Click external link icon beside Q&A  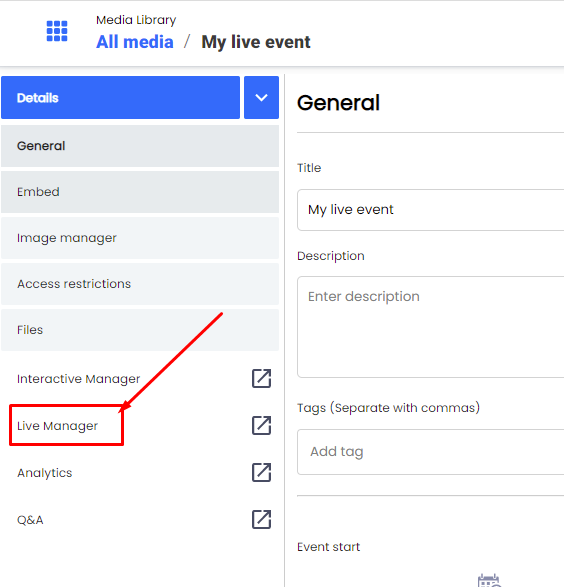[x=261, y=520]
